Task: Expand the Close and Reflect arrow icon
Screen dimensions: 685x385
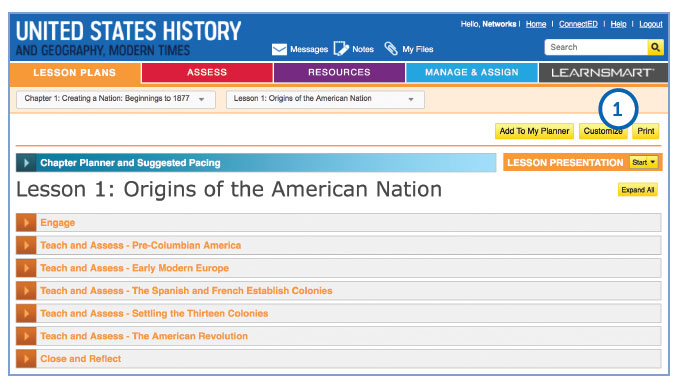Action: 26,359
